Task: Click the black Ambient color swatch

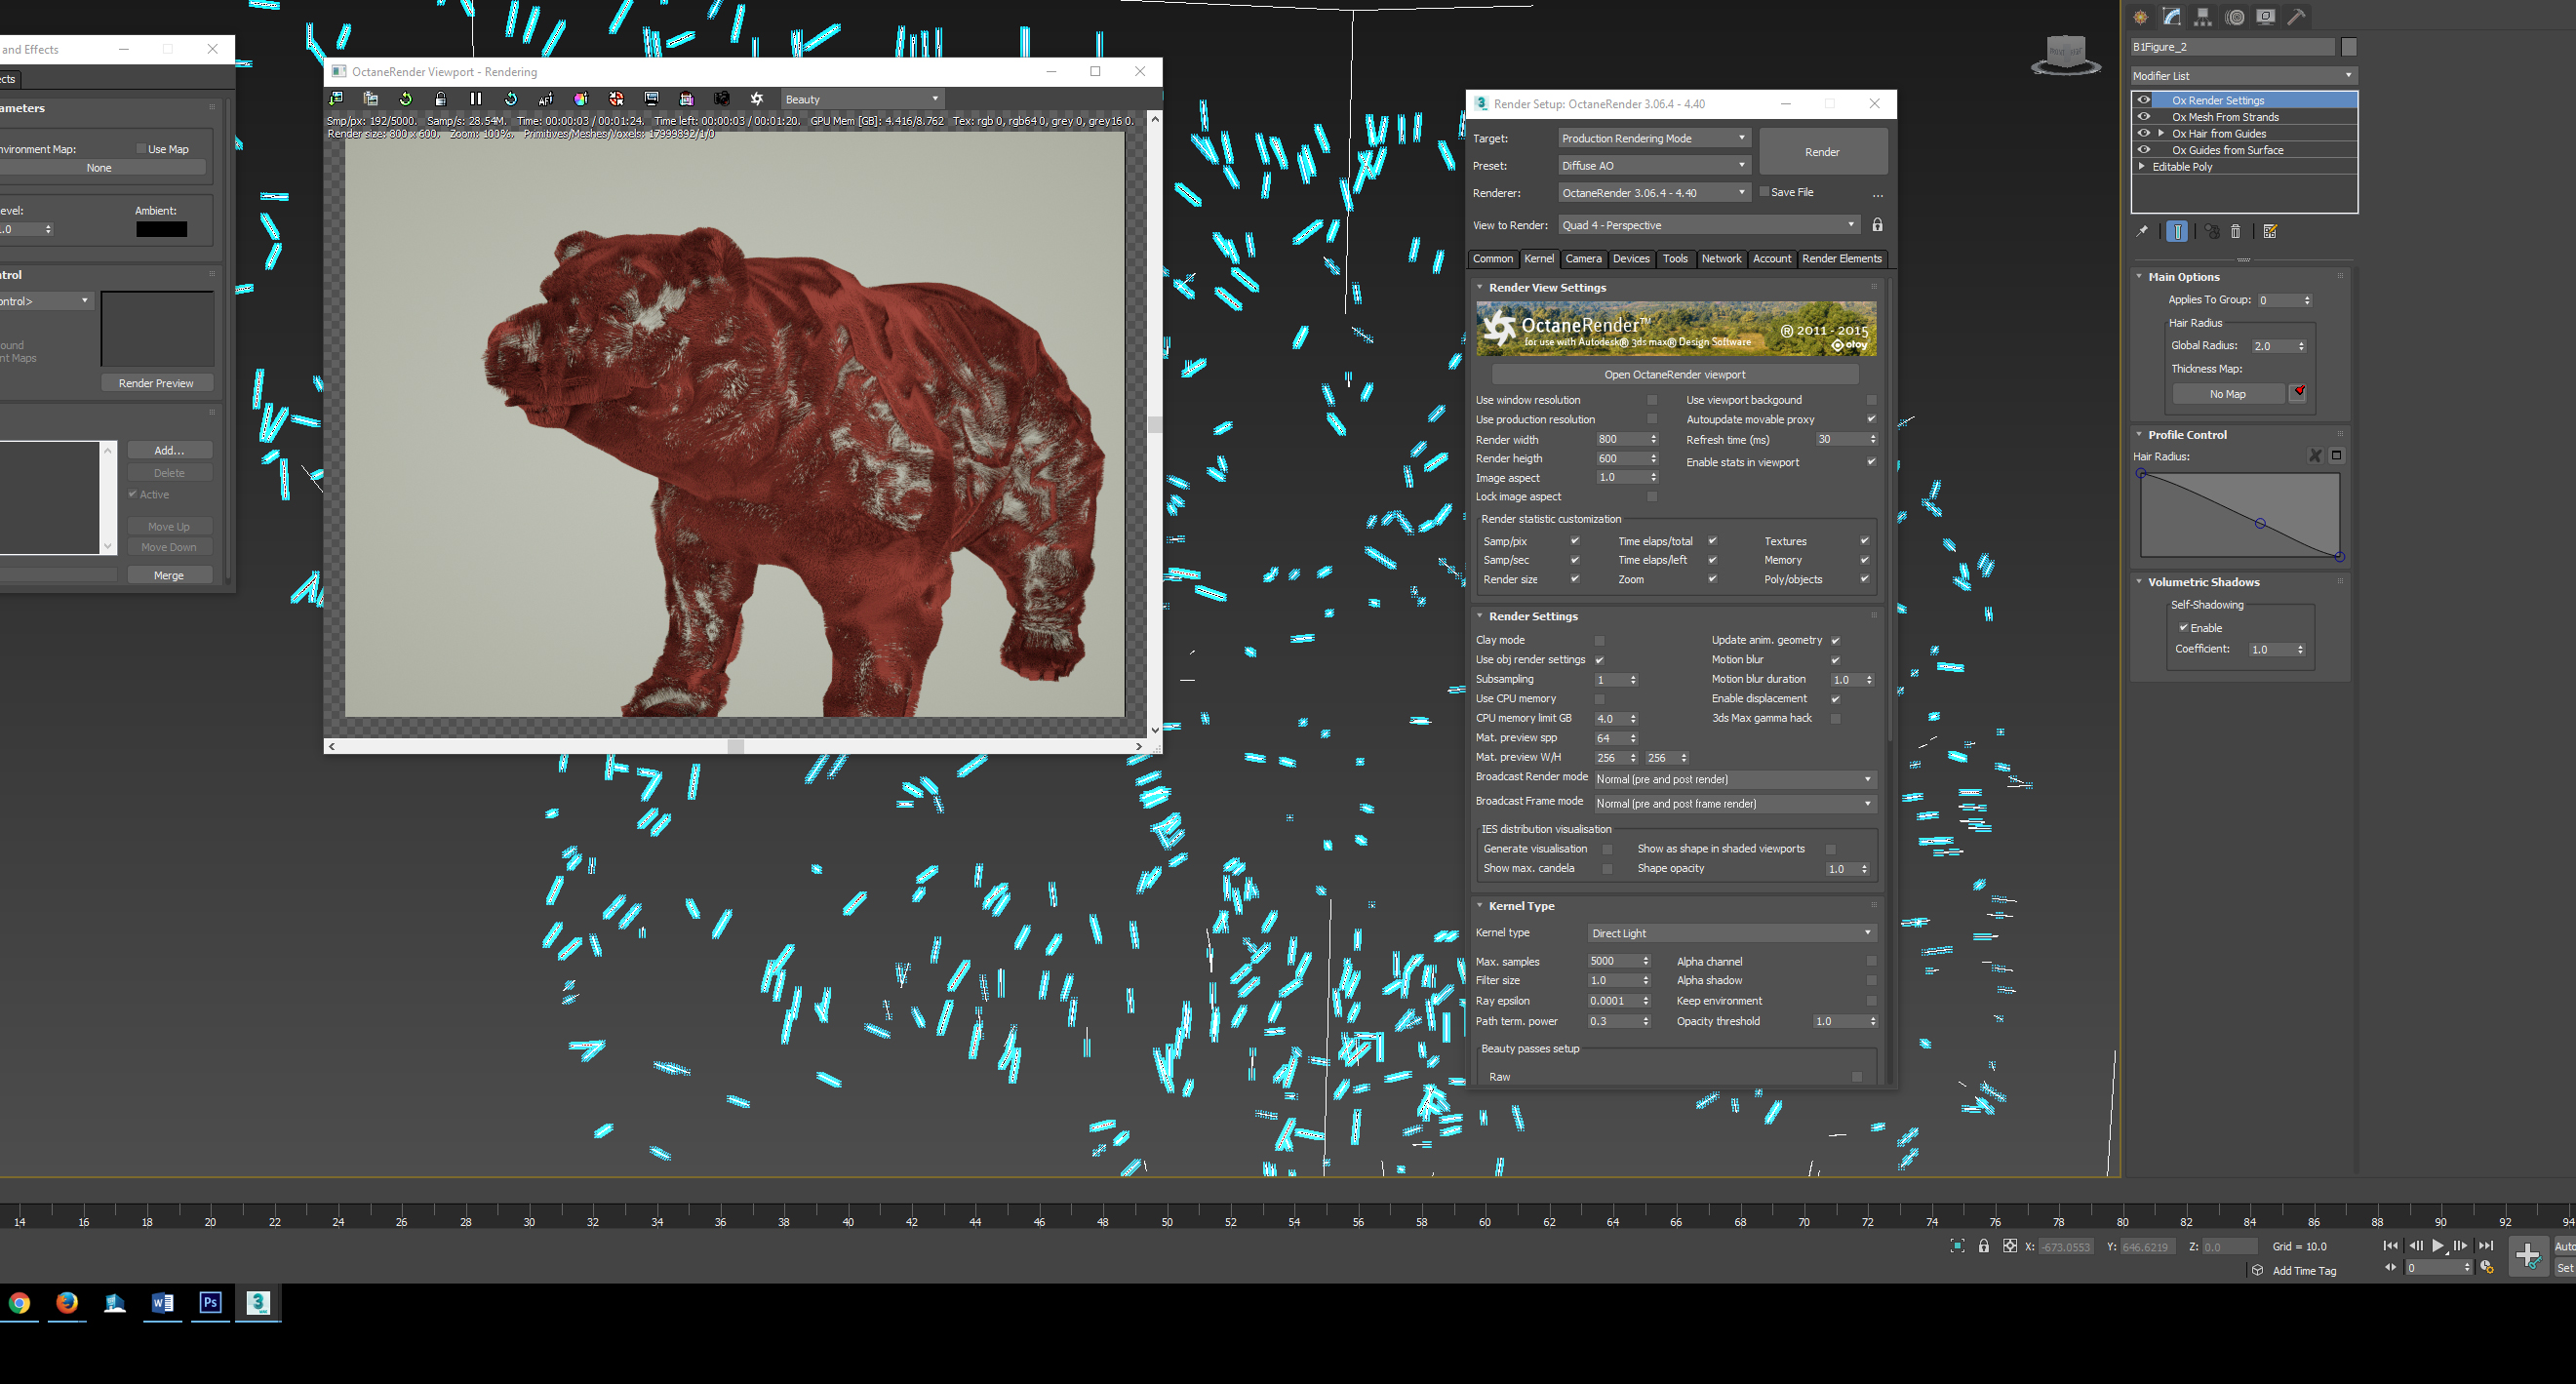Action: coord(161,230)
